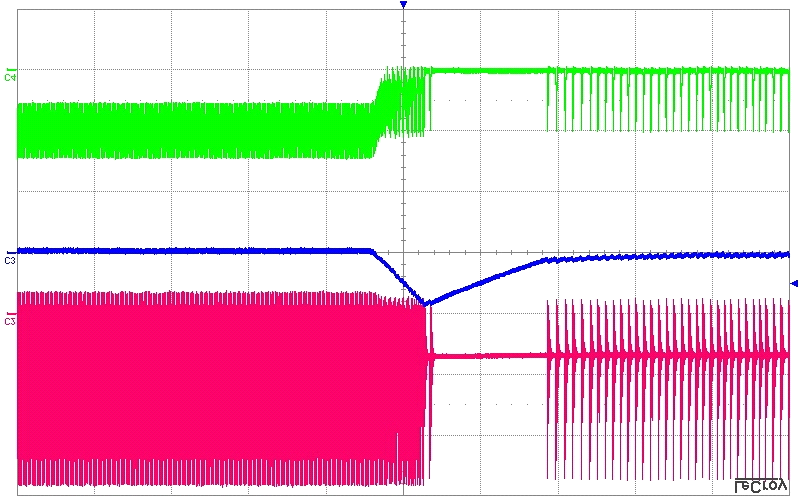Click the blue trace at far right end

click(x=780, y=254)
